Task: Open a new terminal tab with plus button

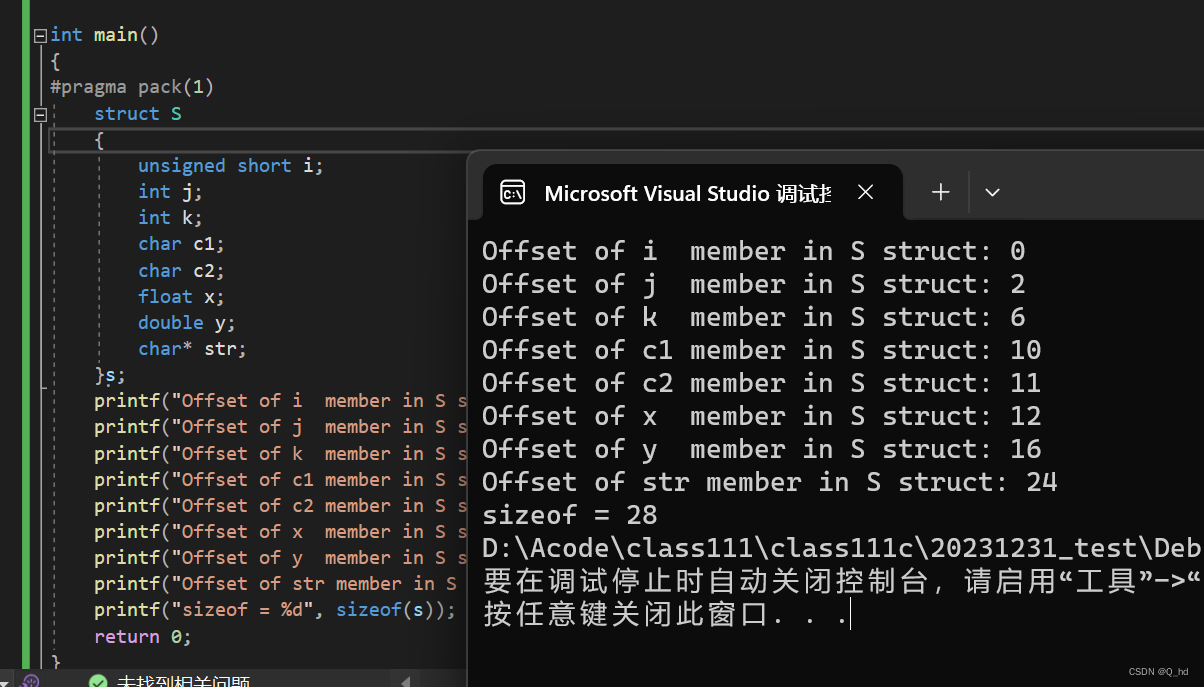Action: 940,192
